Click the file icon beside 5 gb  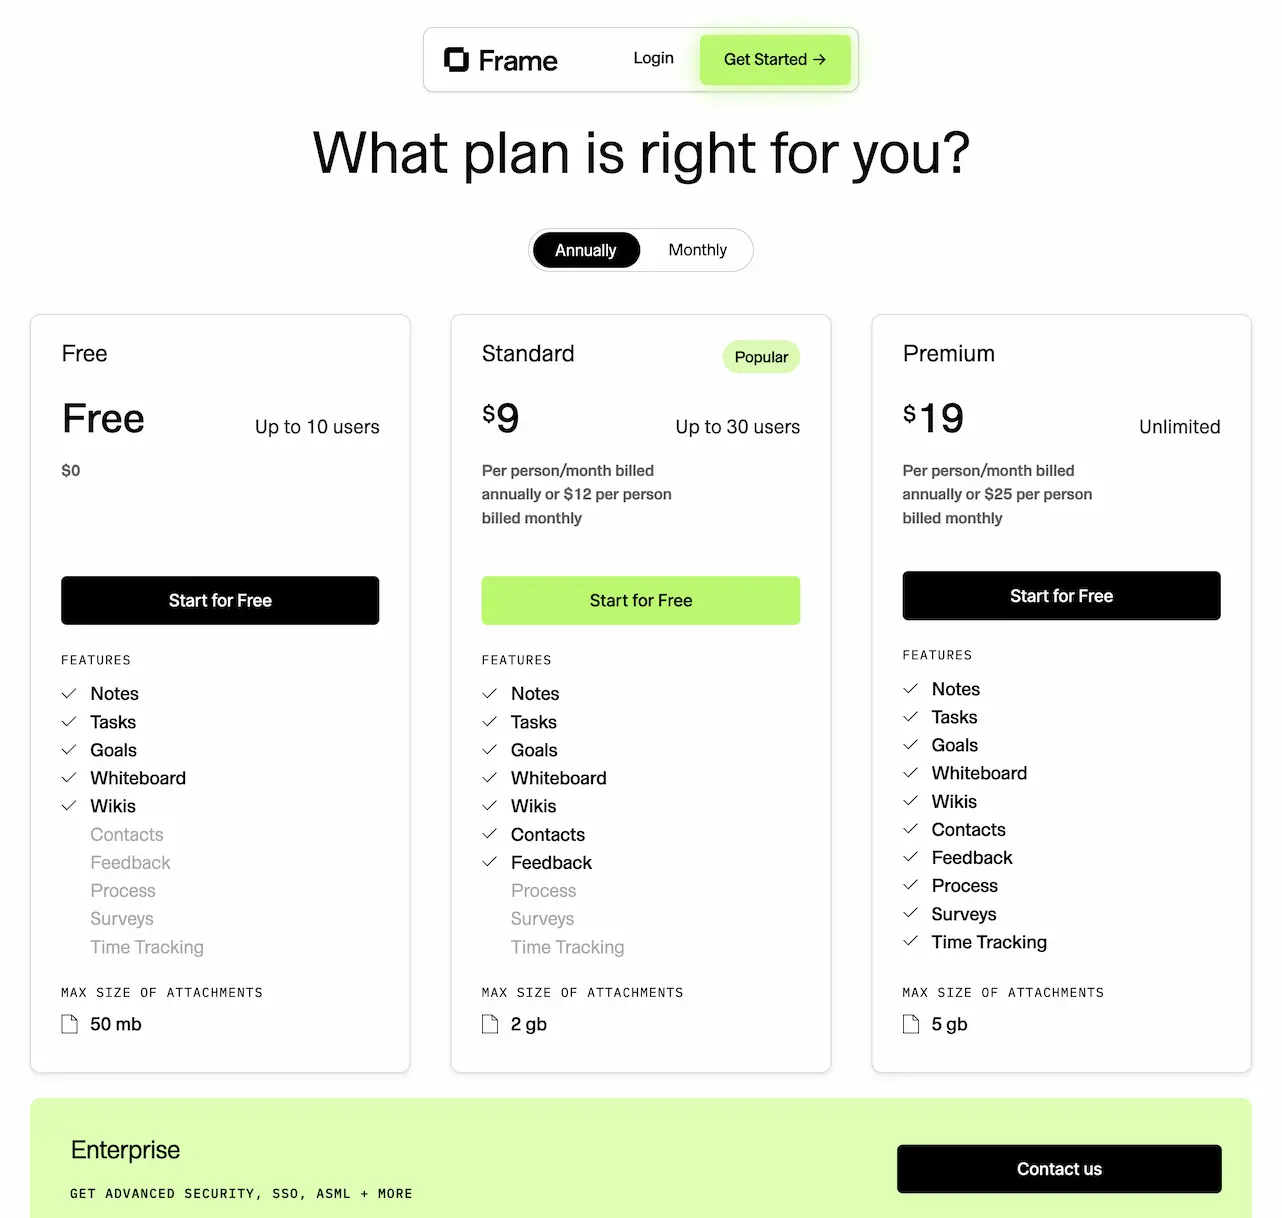911,1024
